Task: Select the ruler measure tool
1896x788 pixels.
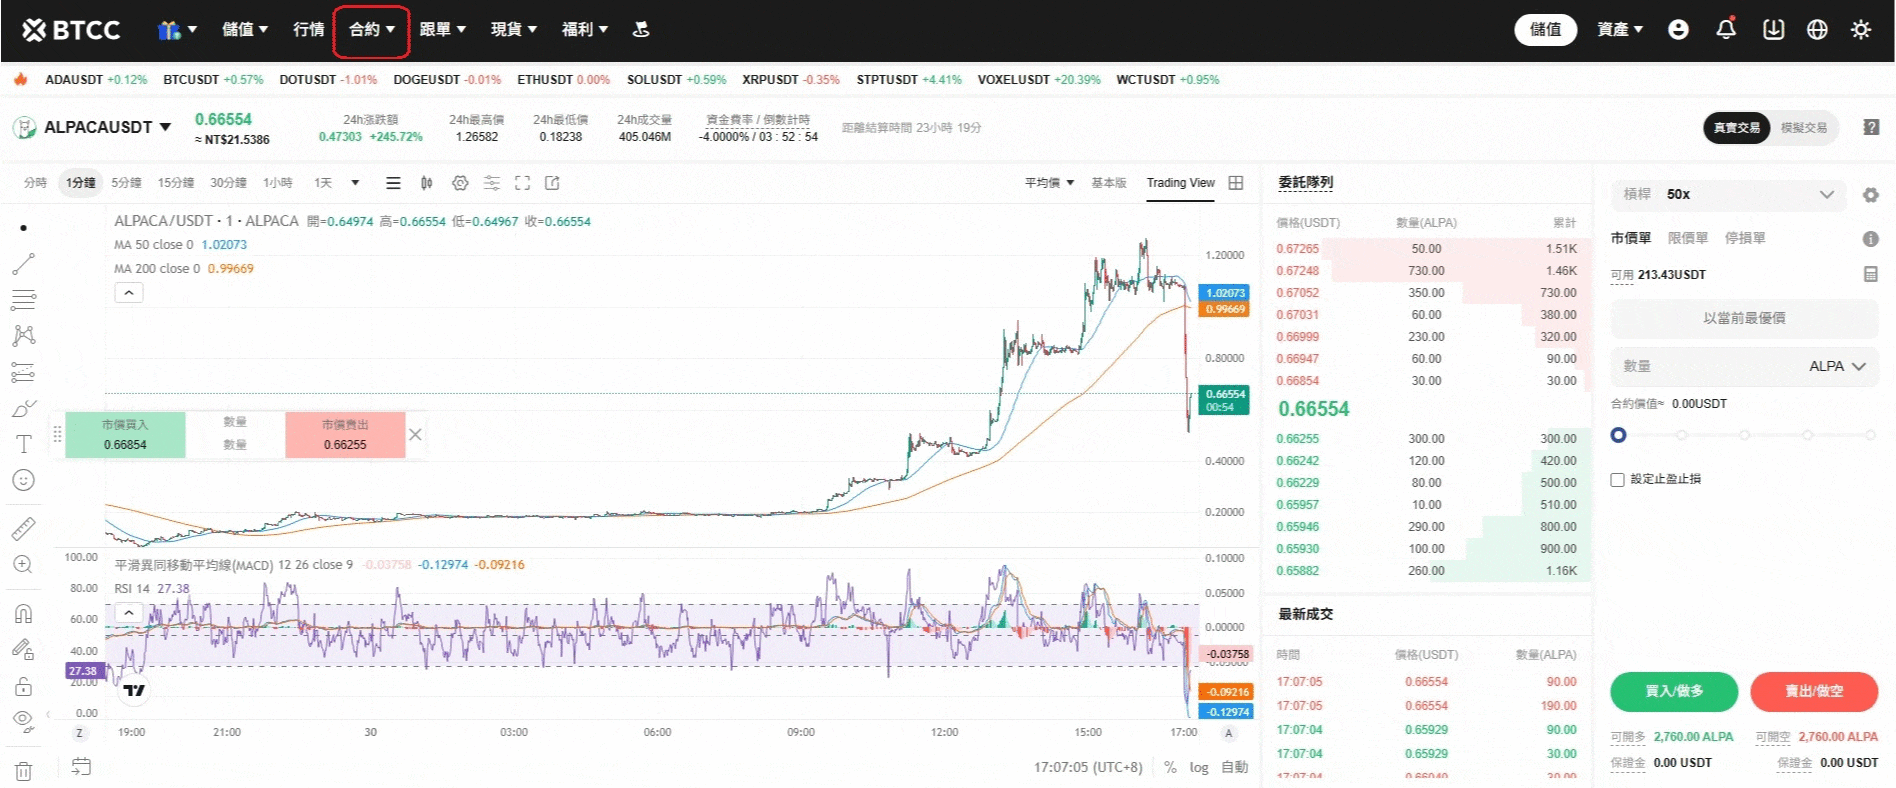Action: point(23,528)
